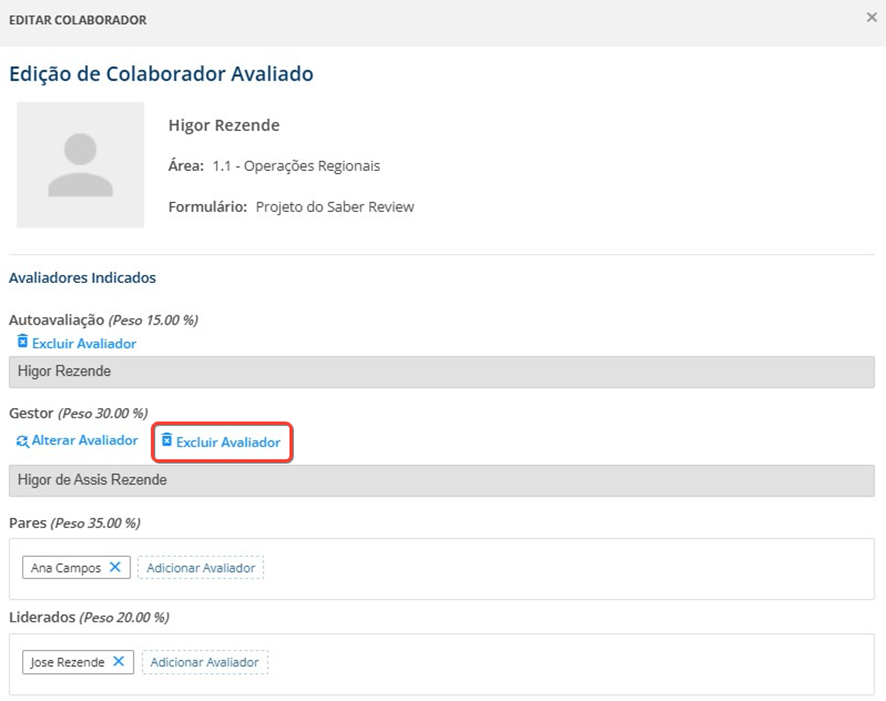The image size is (886, 701).
Task: Select the Higor Rezende autoavaliação field
Action: click(x=441, y=371)
